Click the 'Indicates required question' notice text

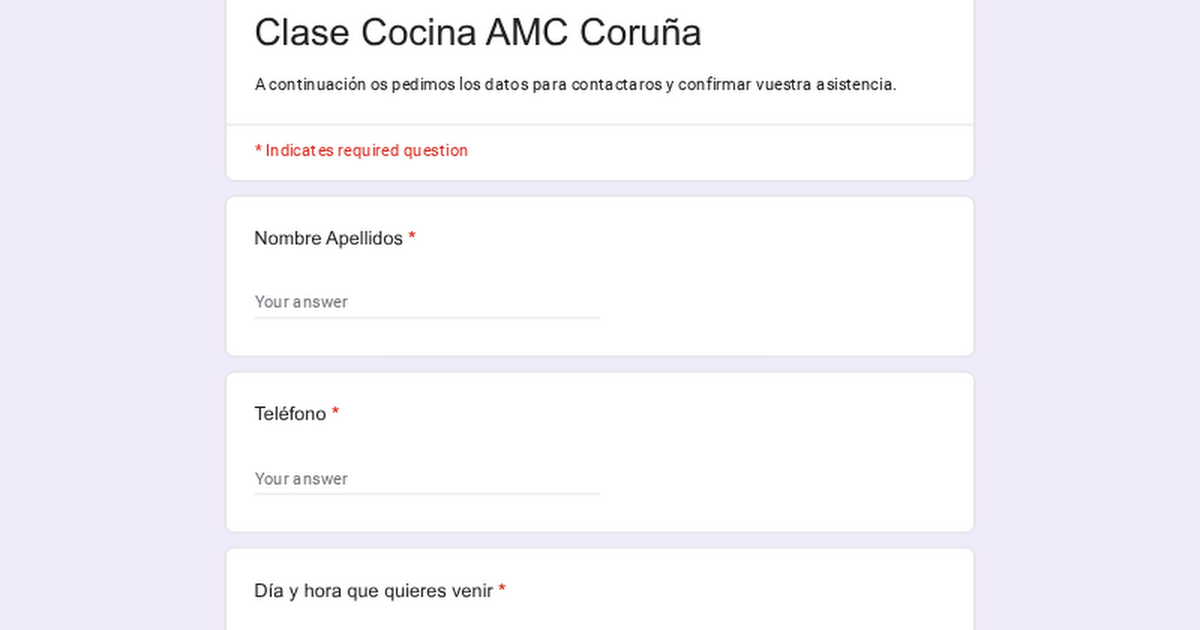366,151
